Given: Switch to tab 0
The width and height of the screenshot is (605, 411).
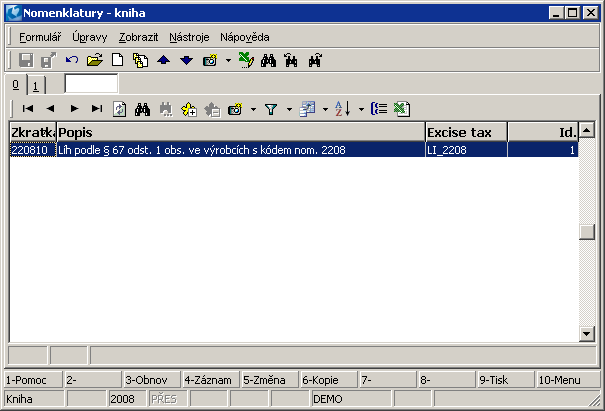Looking at the screenshot, I should [x=16, y=85].
